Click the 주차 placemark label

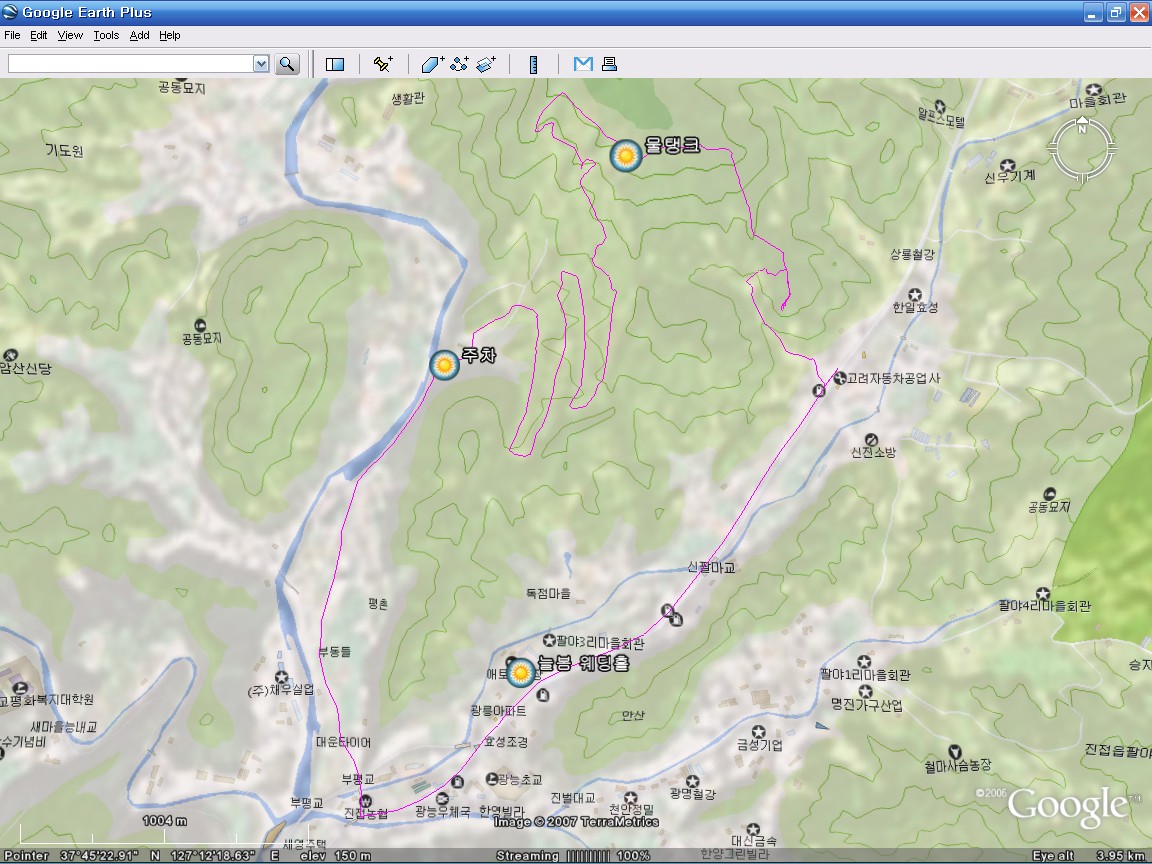pos(479,356)
